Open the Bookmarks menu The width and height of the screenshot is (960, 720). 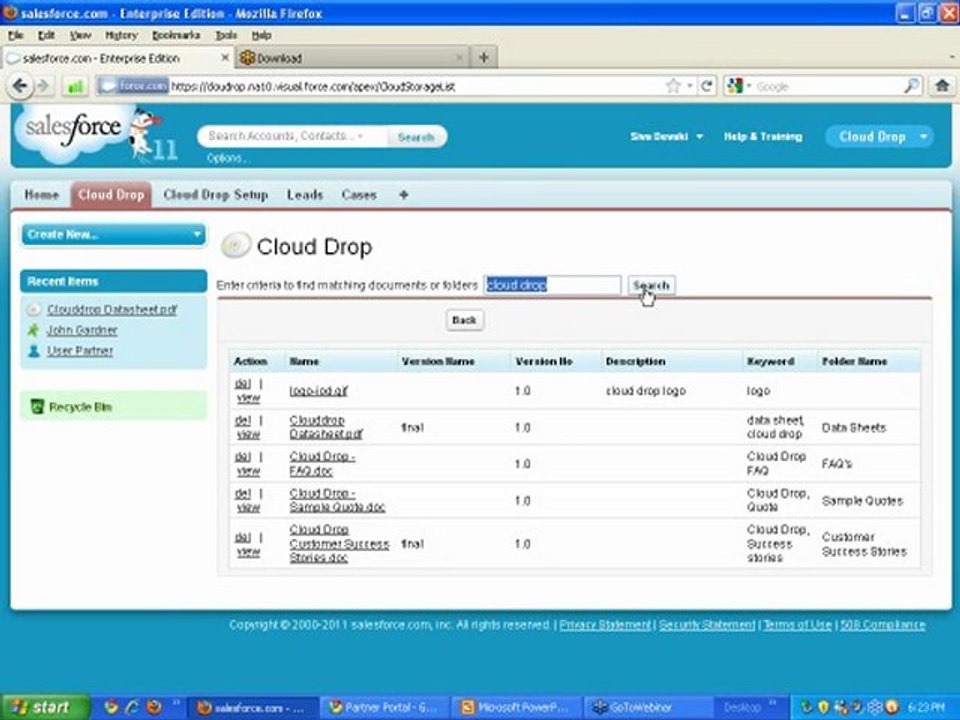coord(176,36)
